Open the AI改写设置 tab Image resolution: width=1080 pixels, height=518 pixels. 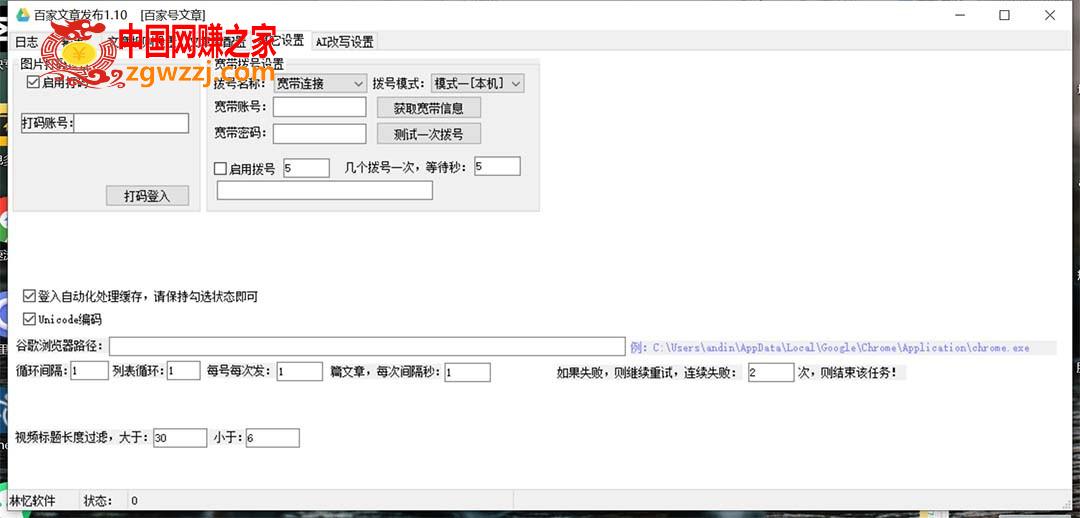point(344,41)
